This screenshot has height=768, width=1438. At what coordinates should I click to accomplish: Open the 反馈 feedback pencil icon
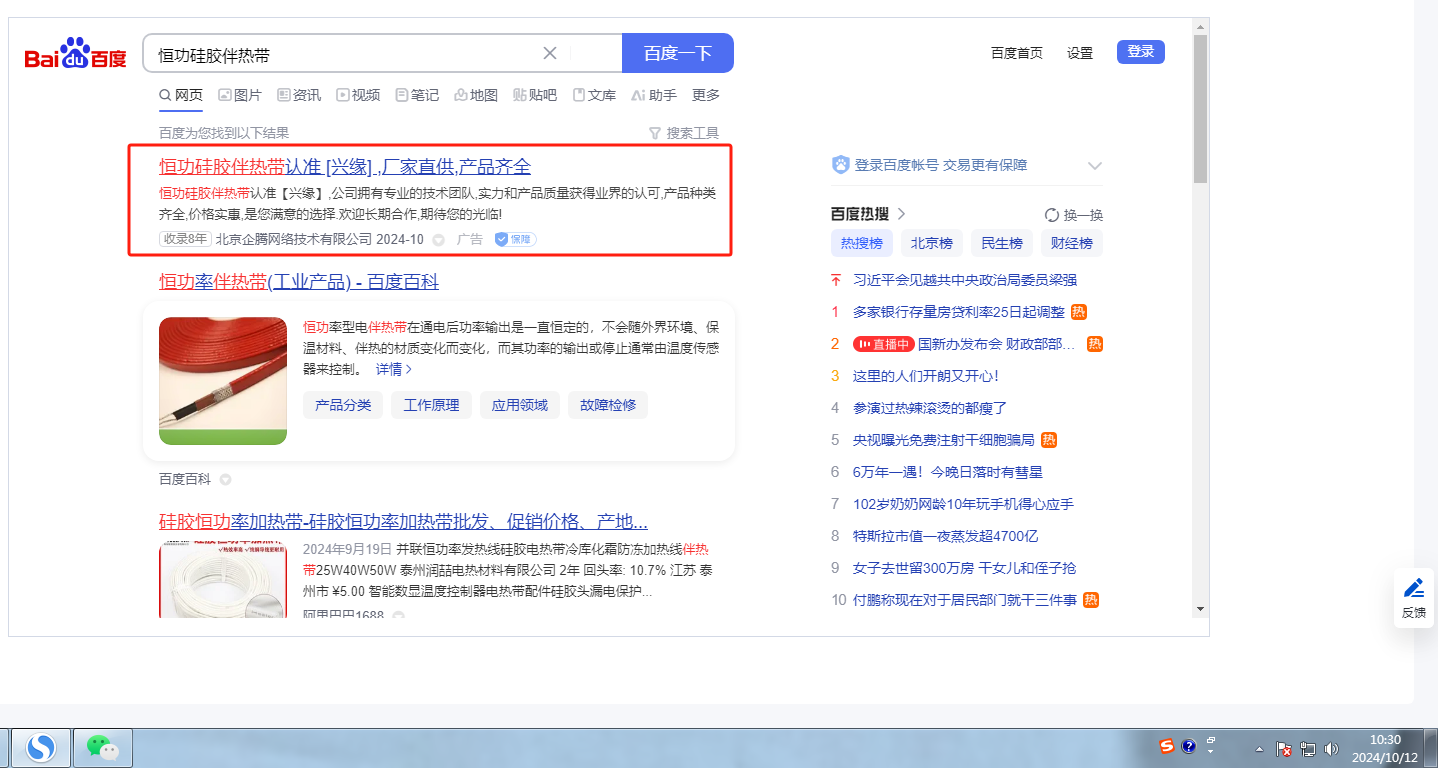pyautogui.click(x=1414, y=589)
